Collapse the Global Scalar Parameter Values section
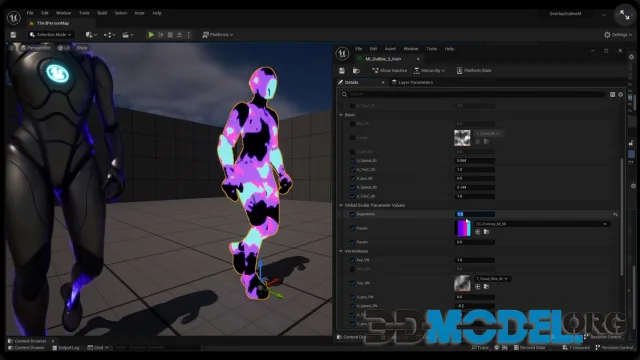The width and height of the screenshot is (640, 360). pyautogui.click(x=341, y=205)
